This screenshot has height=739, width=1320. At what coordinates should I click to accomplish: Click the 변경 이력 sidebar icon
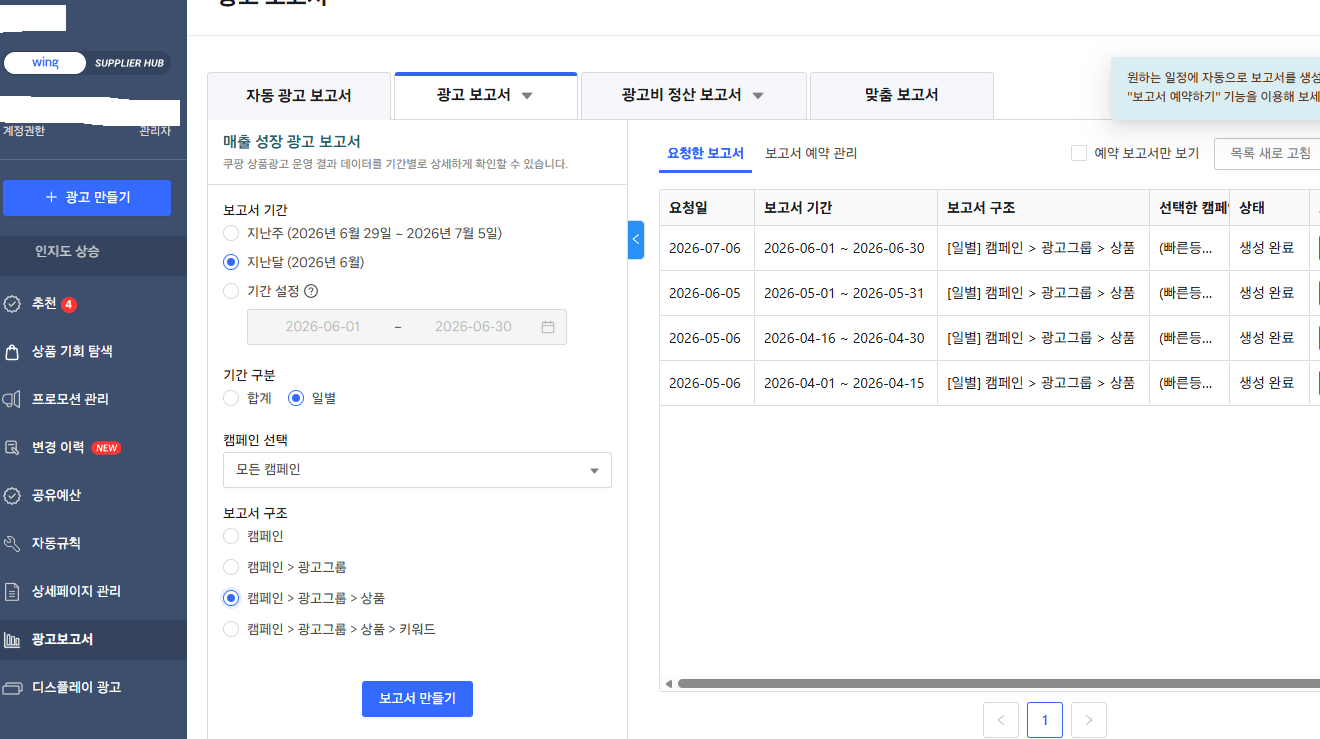tap(11, 448)
